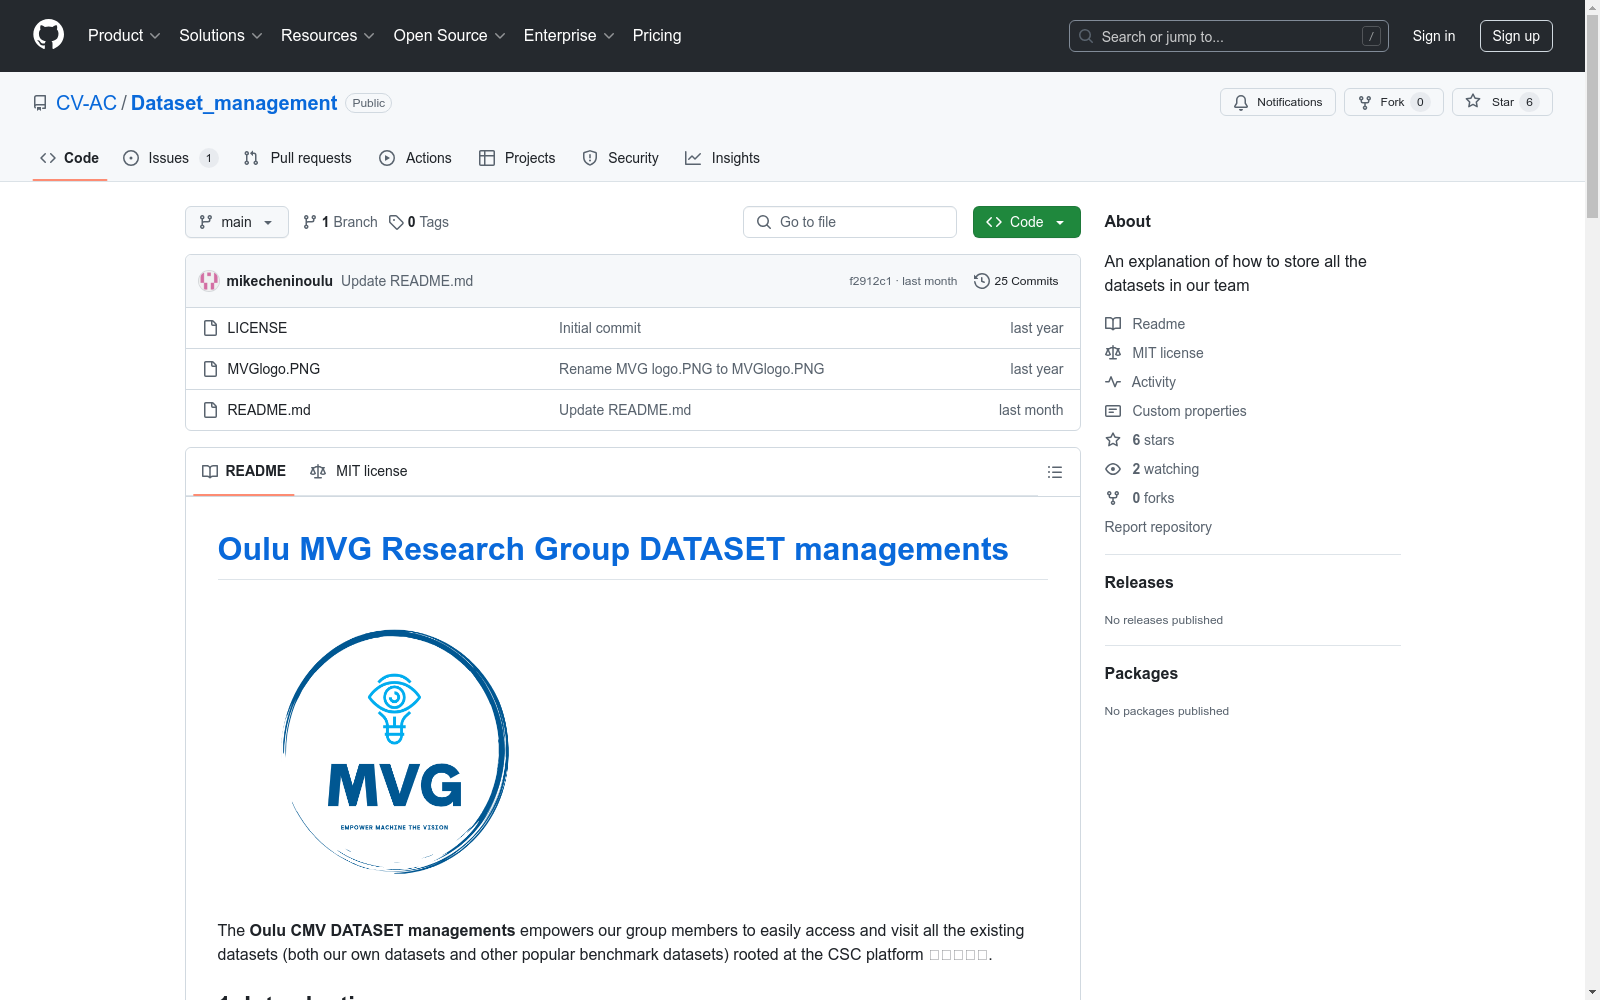Expand the Resources dropdown
1600x1000 pixels.
(328, 36)
